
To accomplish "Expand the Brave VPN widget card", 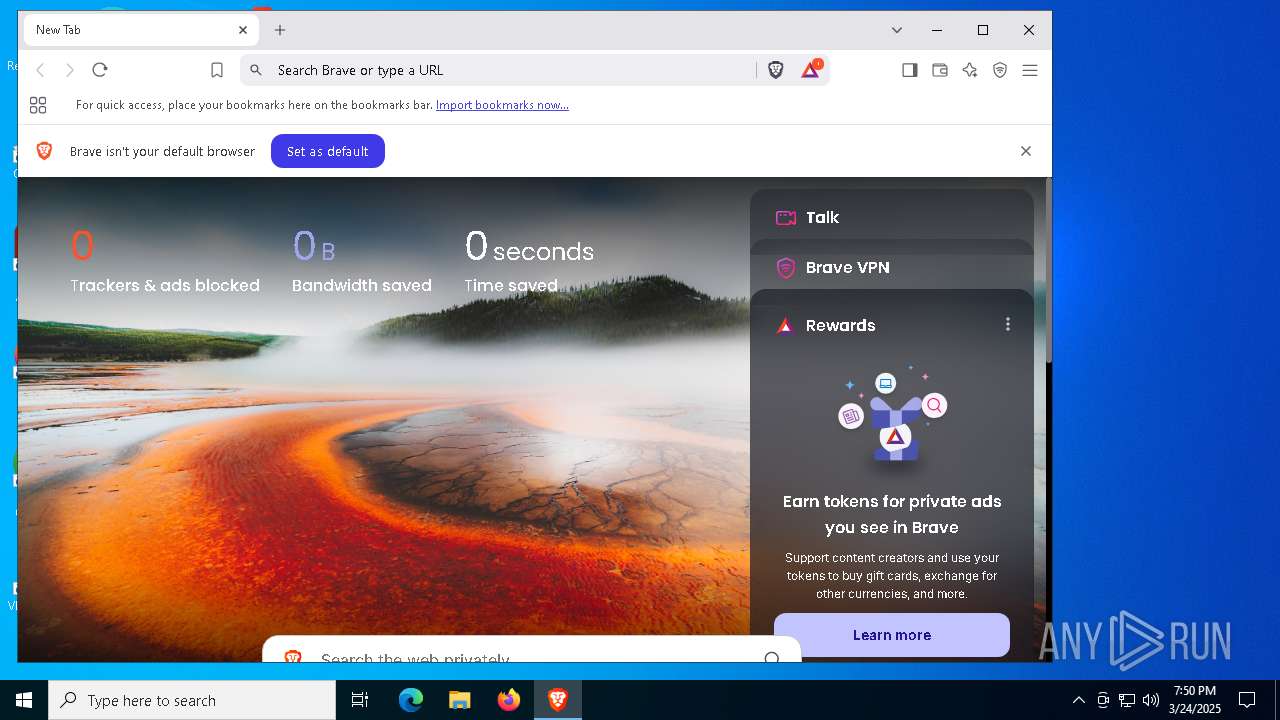I will click(x=892, y=267).
